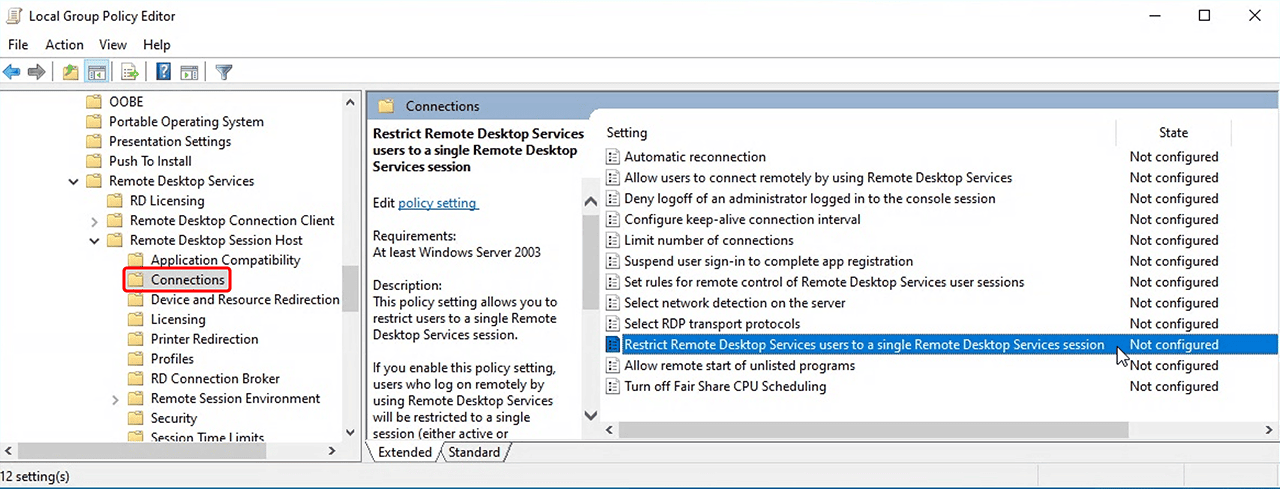The image size is (1280, 489).
Task: Click down arrow of description pane scrollbar
Action: click(590, 415)
